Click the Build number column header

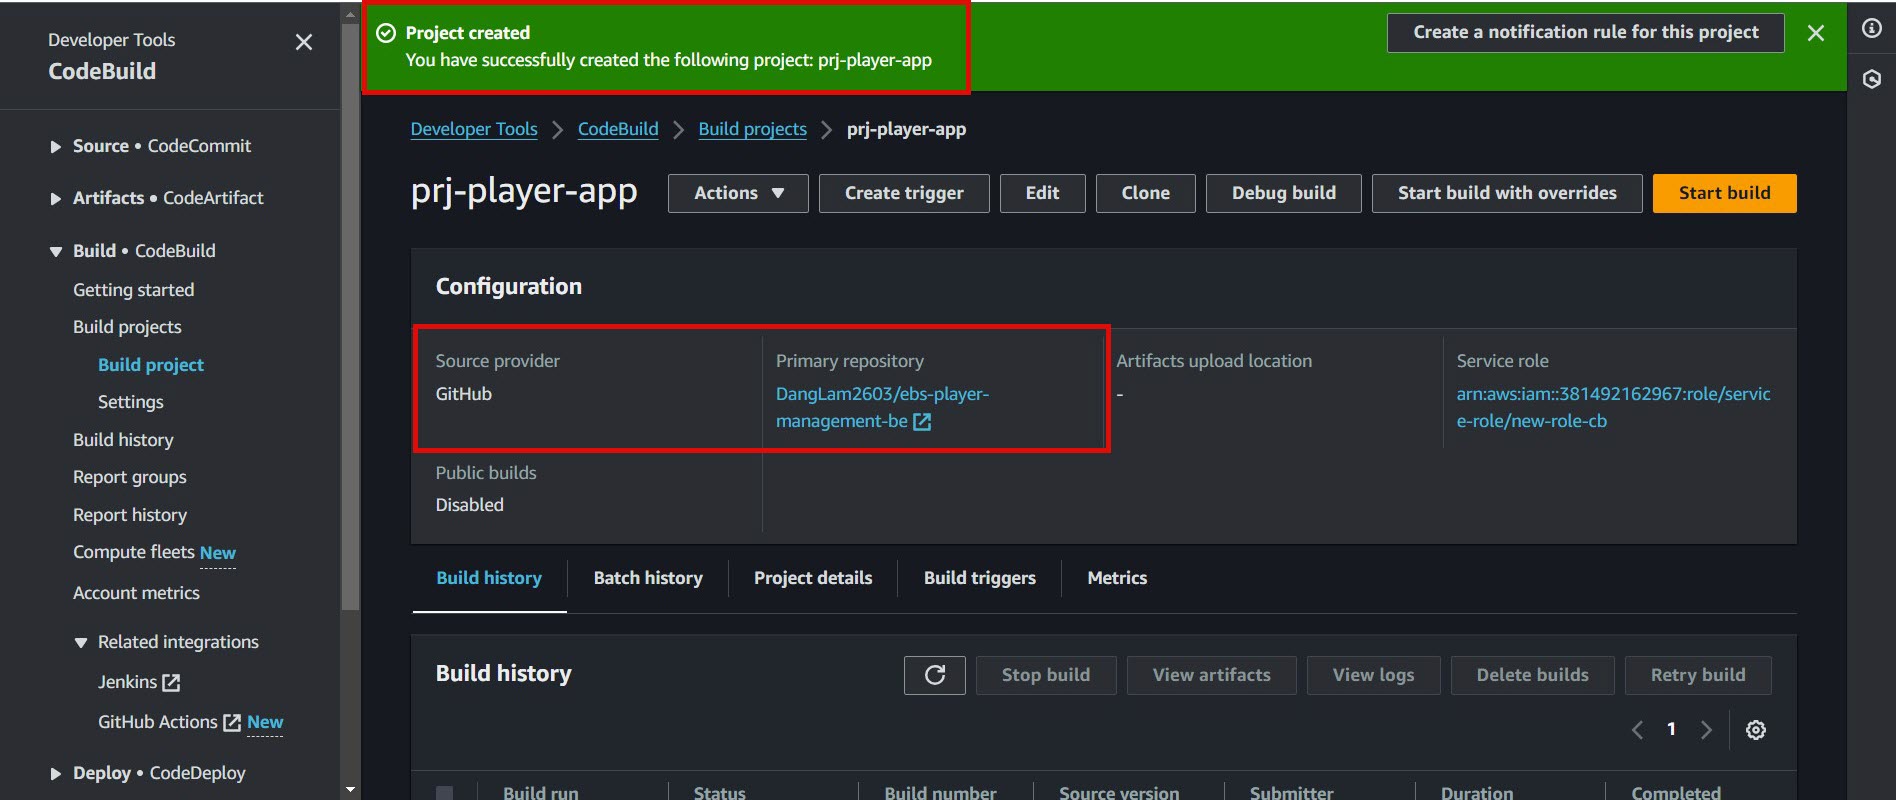940,792
